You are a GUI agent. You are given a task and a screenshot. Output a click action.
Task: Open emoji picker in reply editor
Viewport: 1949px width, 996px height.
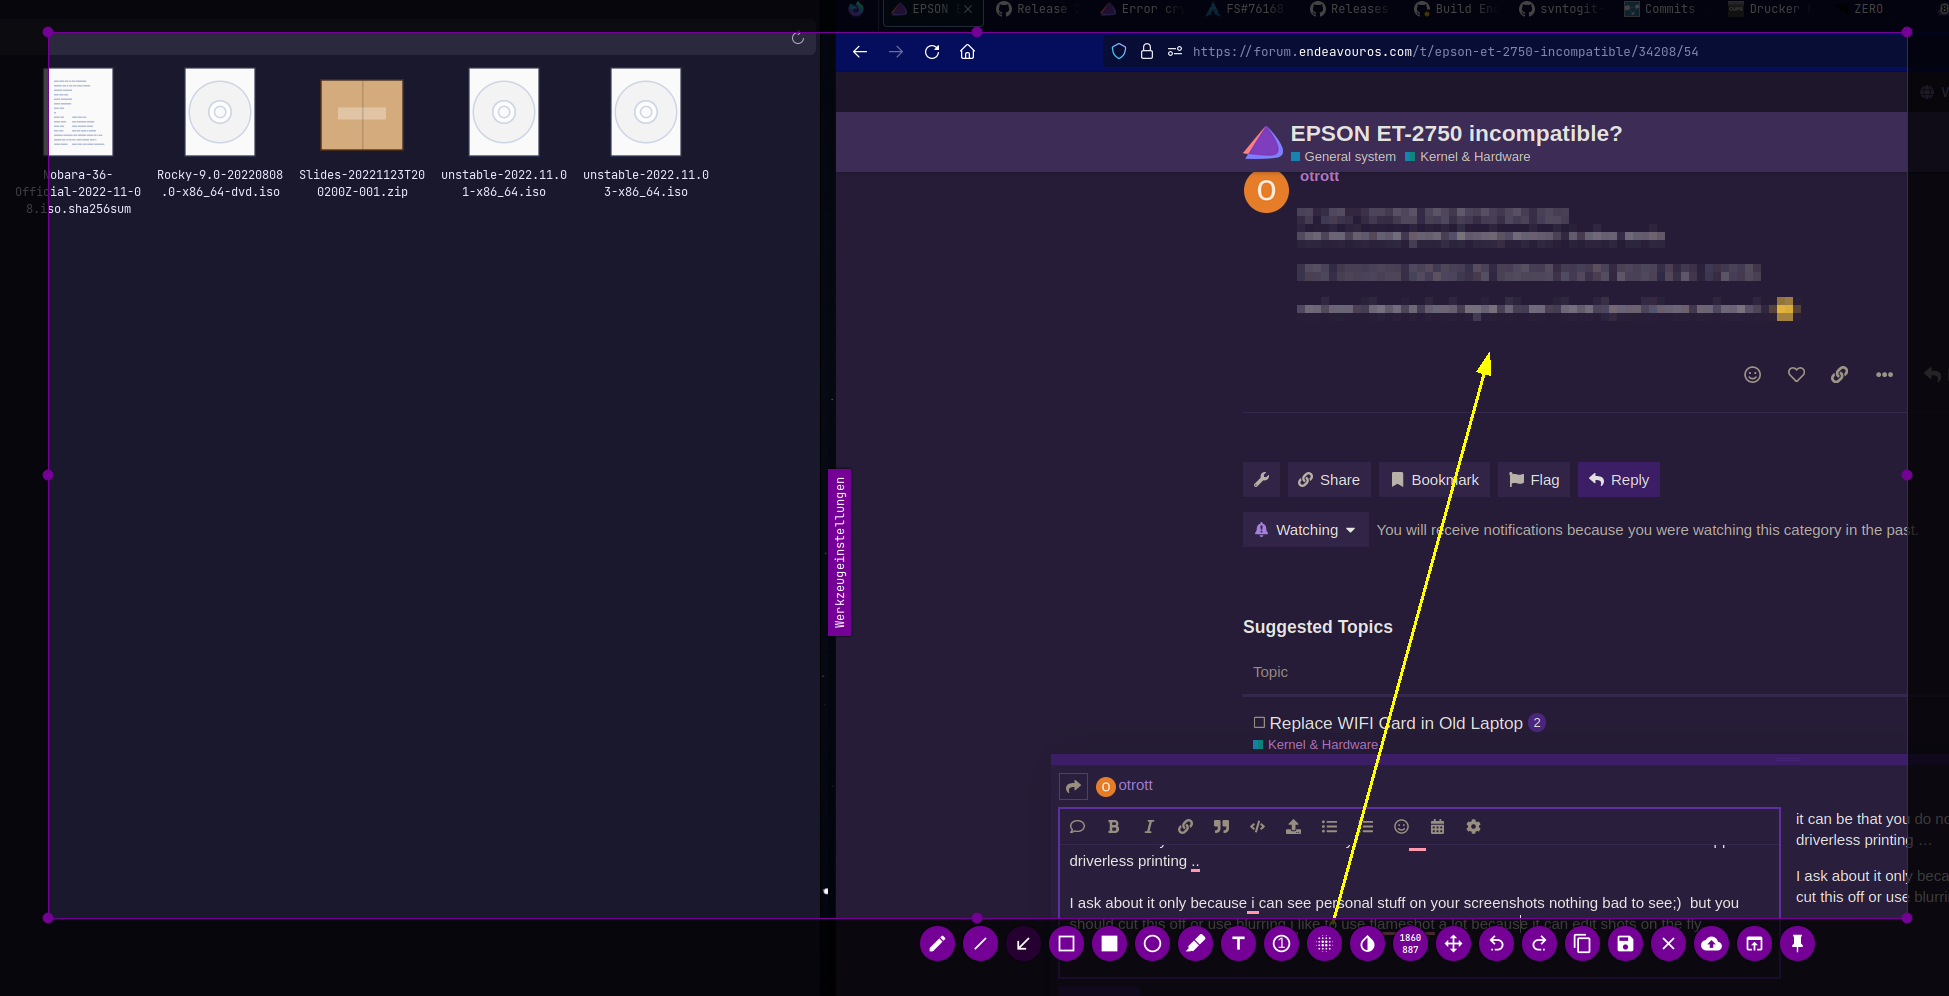coord(1401,827)
